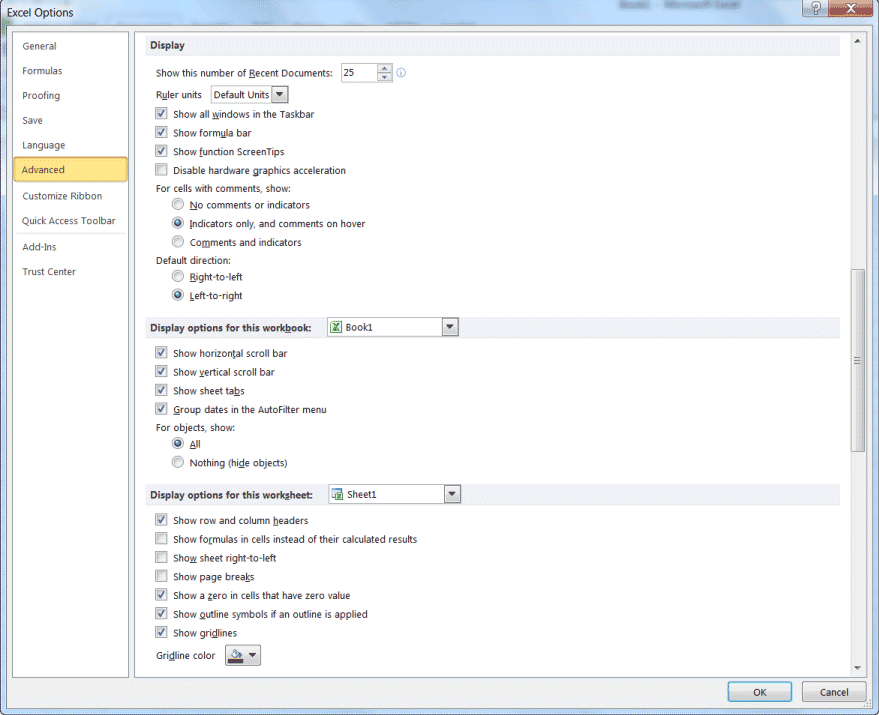Enable Disable hardware graphics acceleration
The height and width of the screenshot is (715, 879).
pos(161,170)
